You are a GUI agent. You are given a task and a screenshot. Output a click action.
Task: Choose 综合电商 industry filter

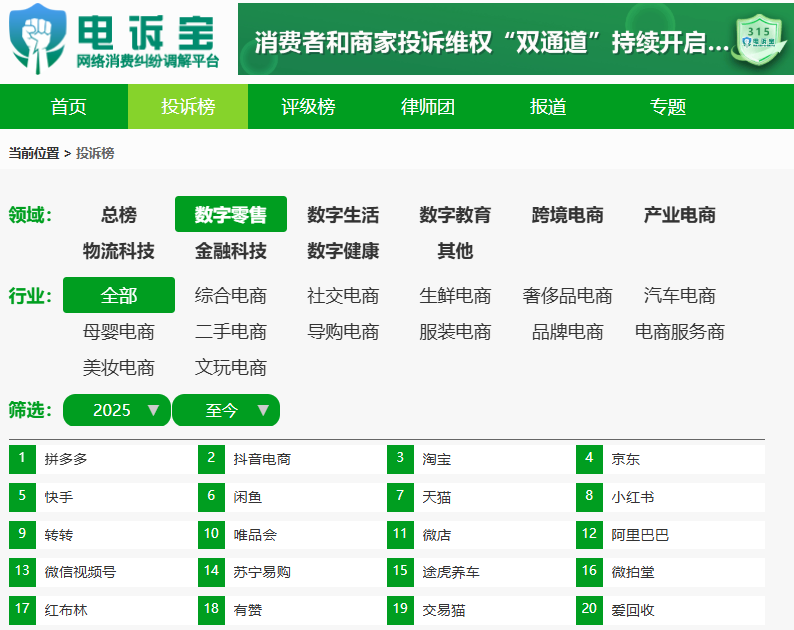click(231, 295)
